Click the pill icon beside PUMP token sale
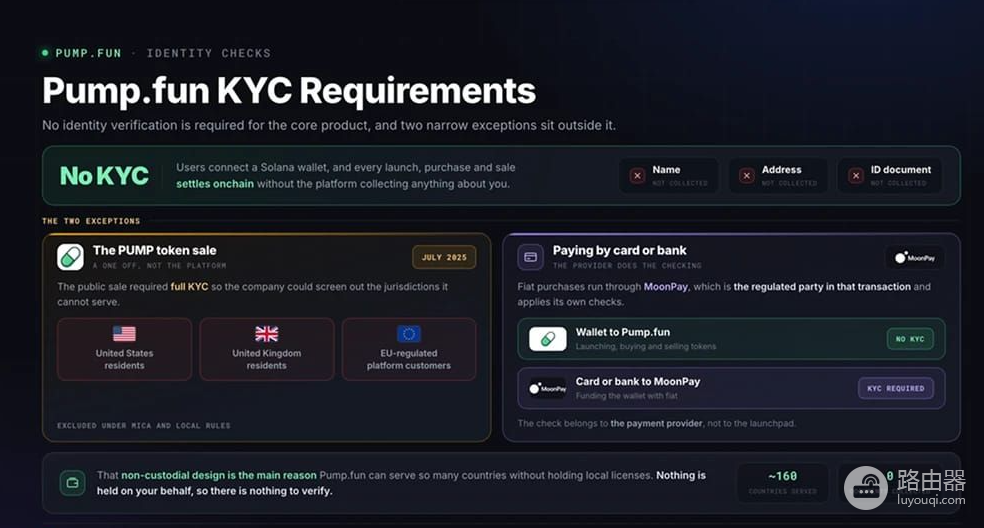This screenshot has width=984, height=528. coord(70,257)
